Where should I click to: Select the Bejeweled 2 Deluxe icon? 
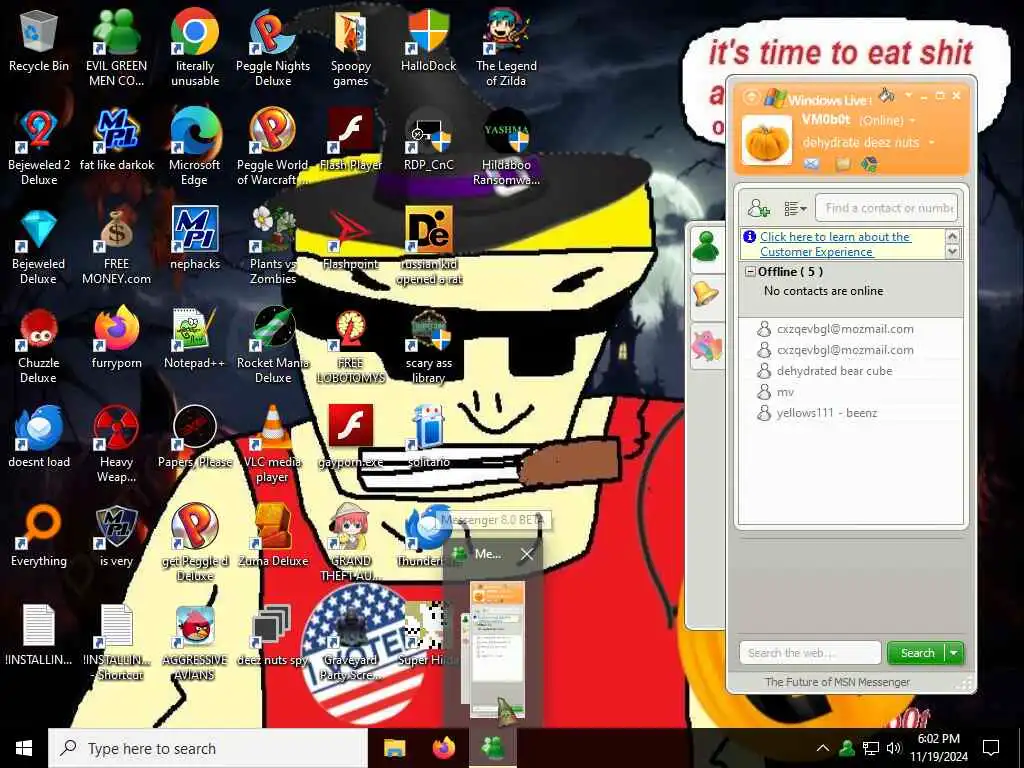coord(39,147)
